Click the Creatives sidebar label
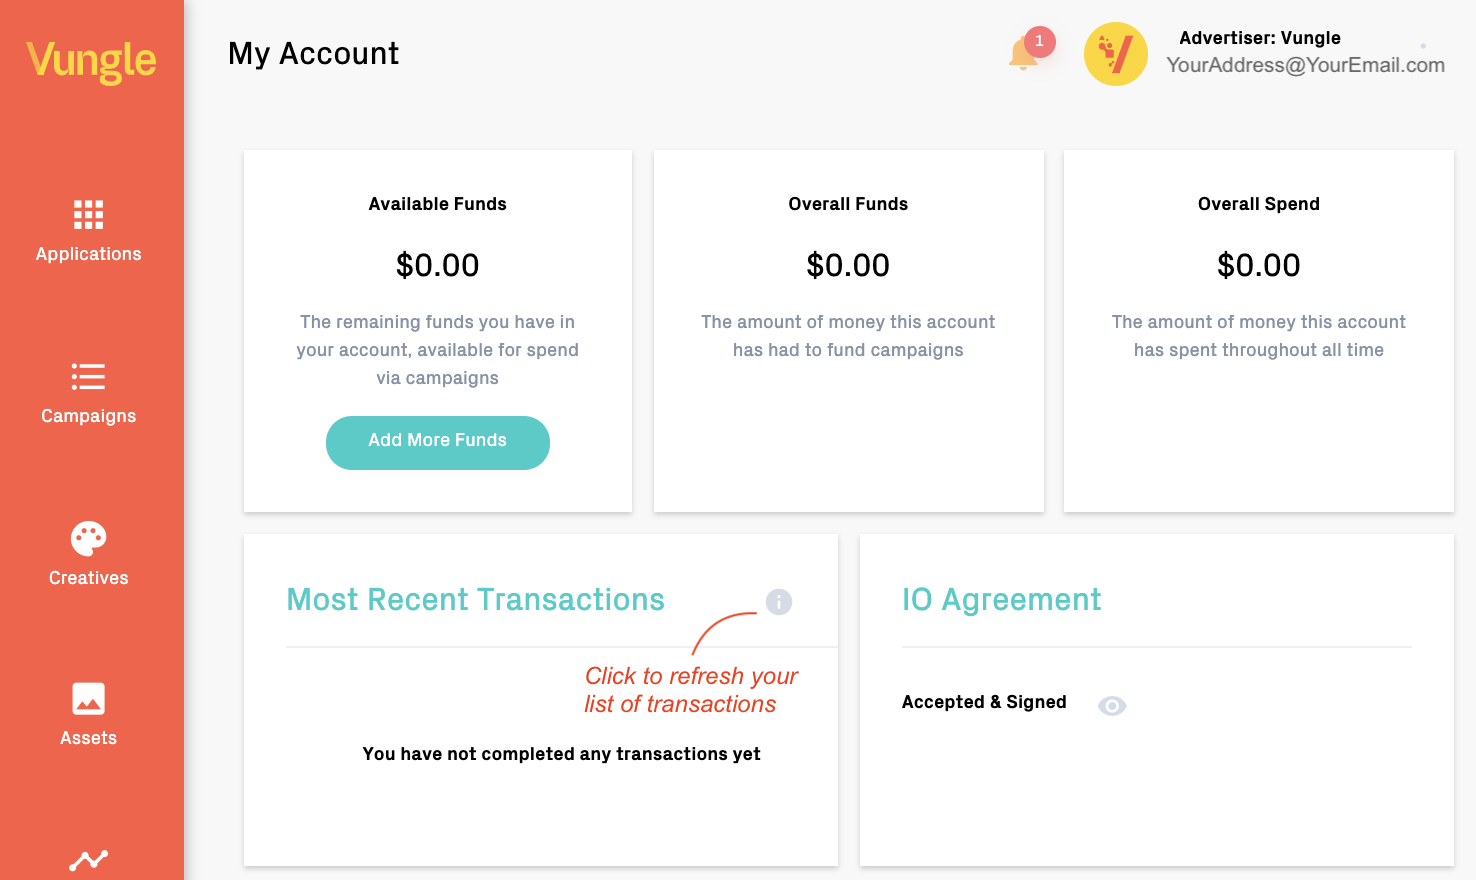This screenshot has width=1476, height=880. pyautogui.click(x=88, y=578)
